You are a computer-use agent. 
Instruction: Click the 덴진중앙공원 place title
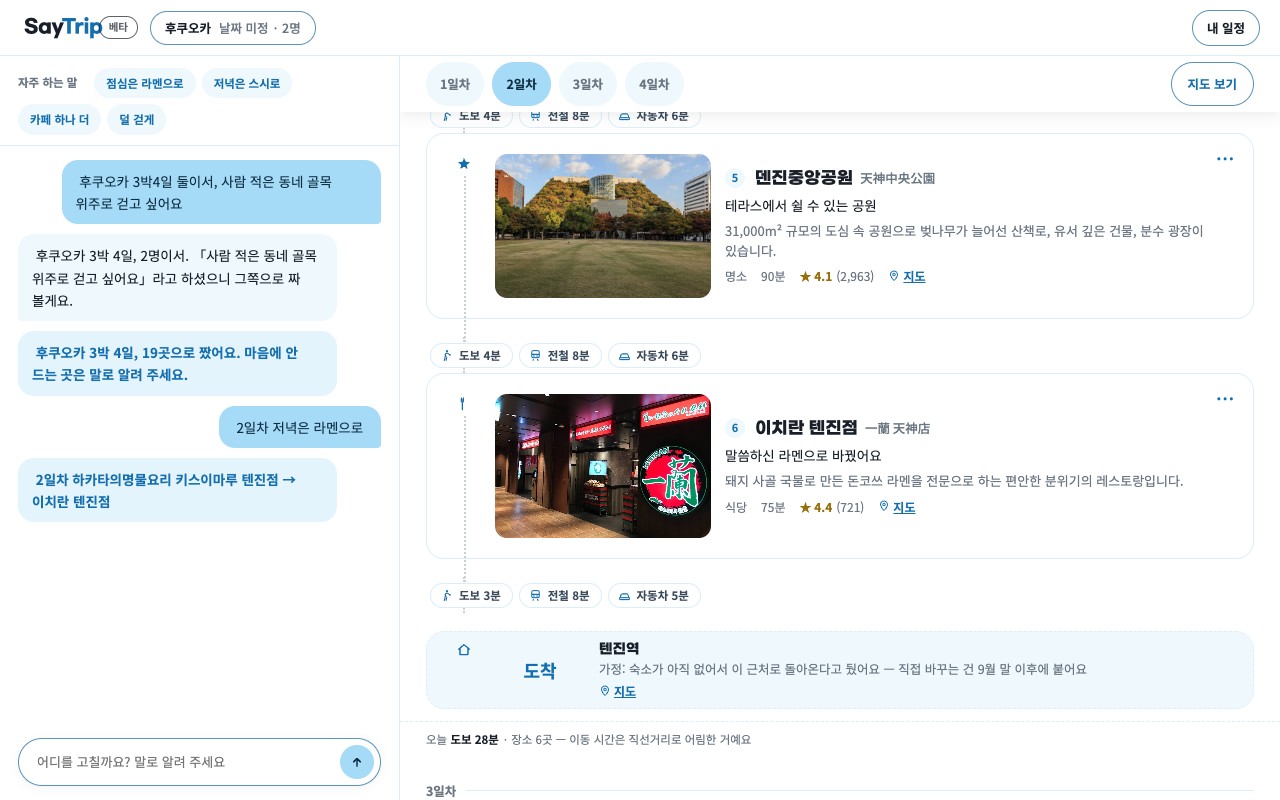click(x=804, y=177)
